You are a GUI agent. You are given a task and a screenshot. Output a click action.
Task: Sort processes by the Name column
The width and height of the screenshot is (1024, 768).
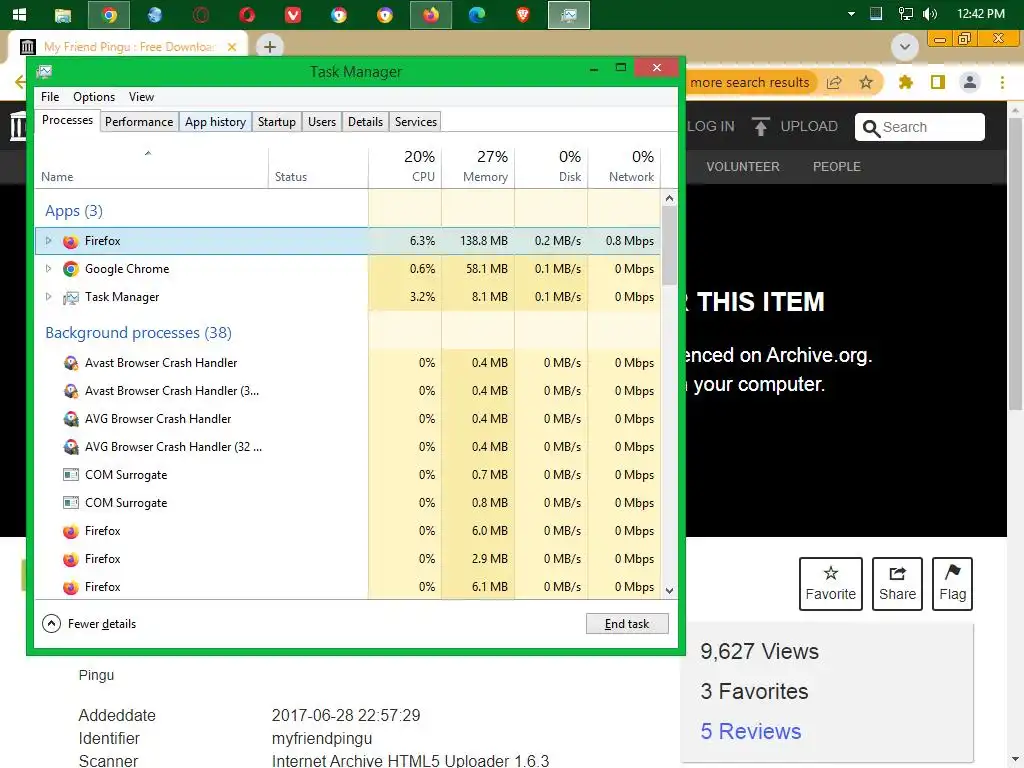pyautogui.click(x=152, y=167)
